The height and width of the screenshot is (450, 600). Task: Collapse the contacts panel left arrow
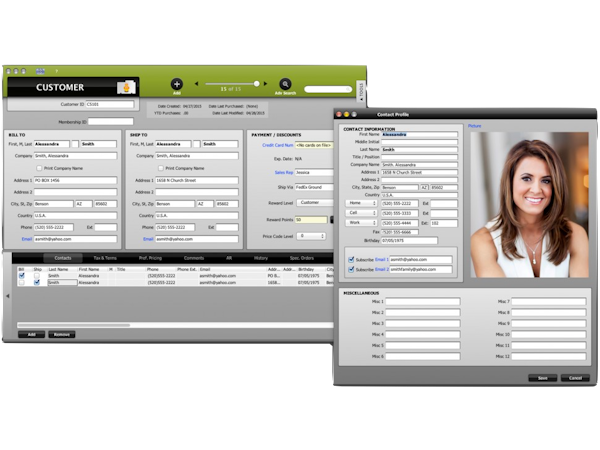tap(8, 296)
